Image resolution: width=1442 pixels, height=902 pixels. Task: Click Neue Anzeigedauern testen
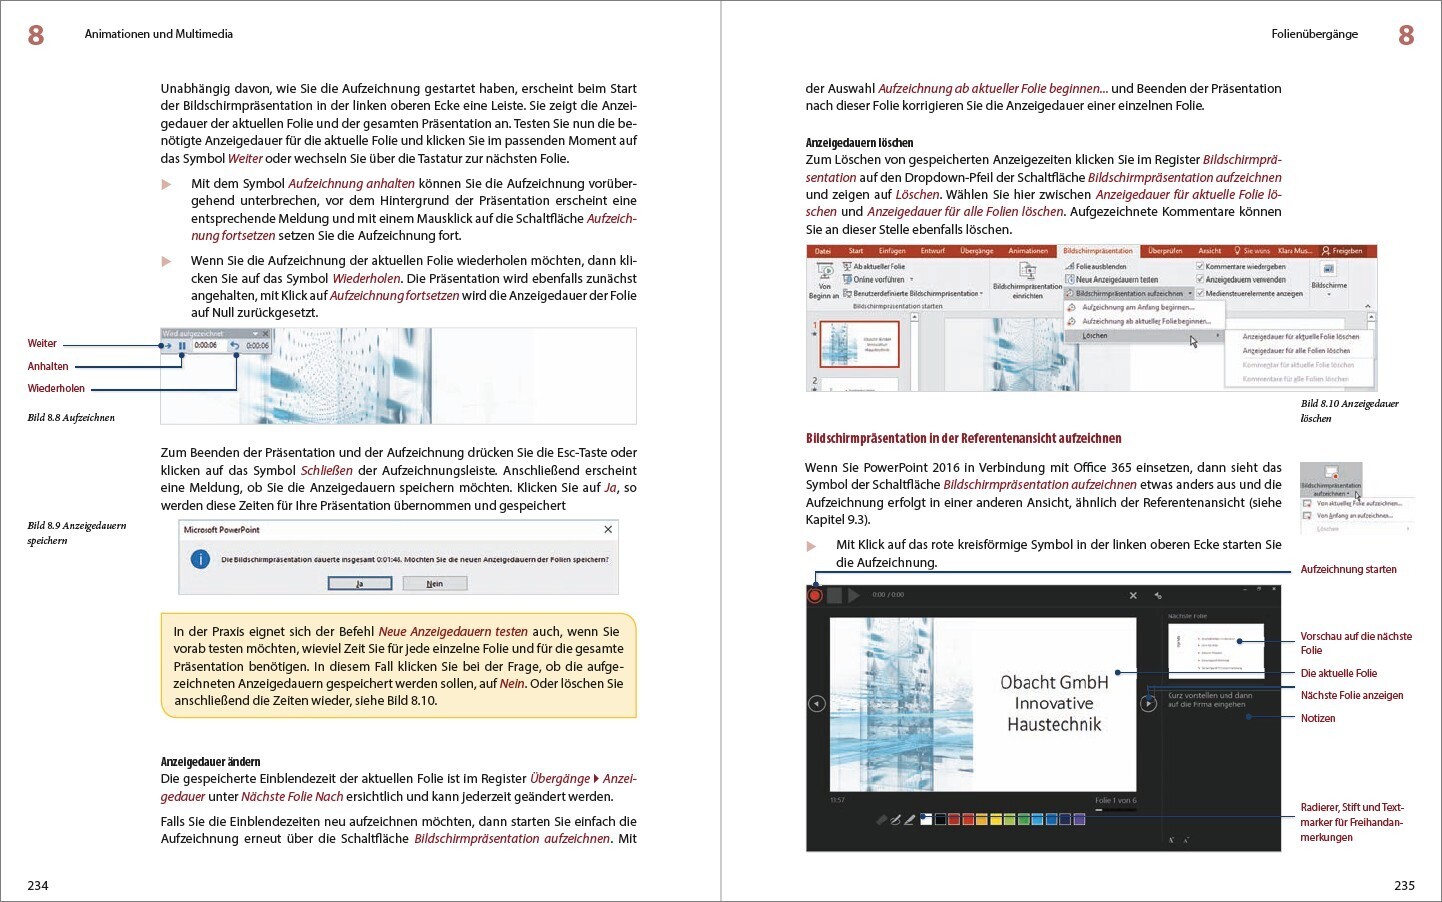(1112, 280)
